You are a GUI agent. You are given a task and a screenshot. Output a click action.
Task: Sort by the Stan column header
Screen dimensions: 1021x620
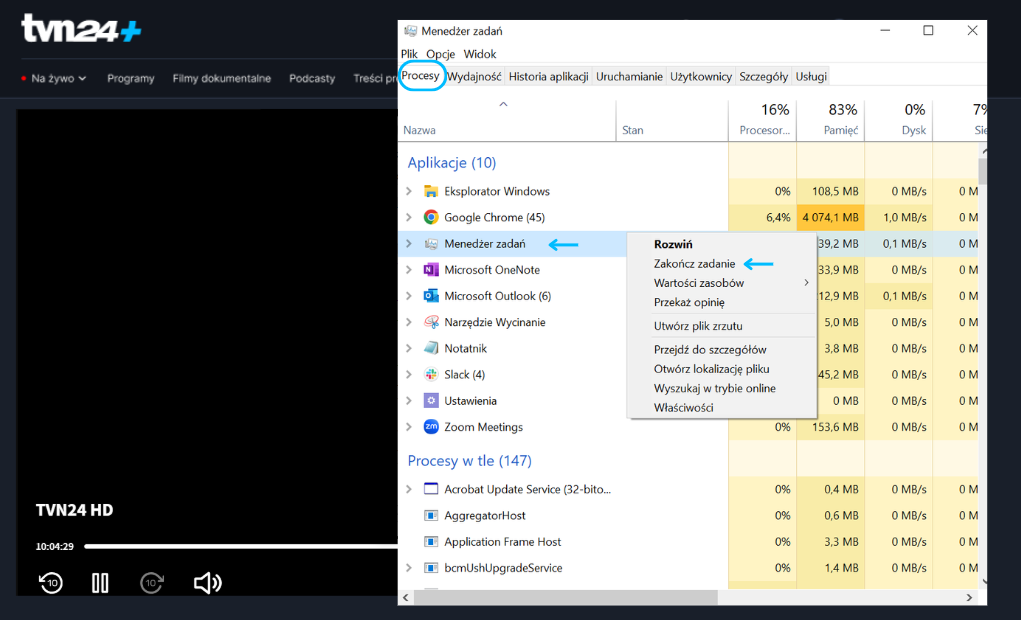point(672,120)
